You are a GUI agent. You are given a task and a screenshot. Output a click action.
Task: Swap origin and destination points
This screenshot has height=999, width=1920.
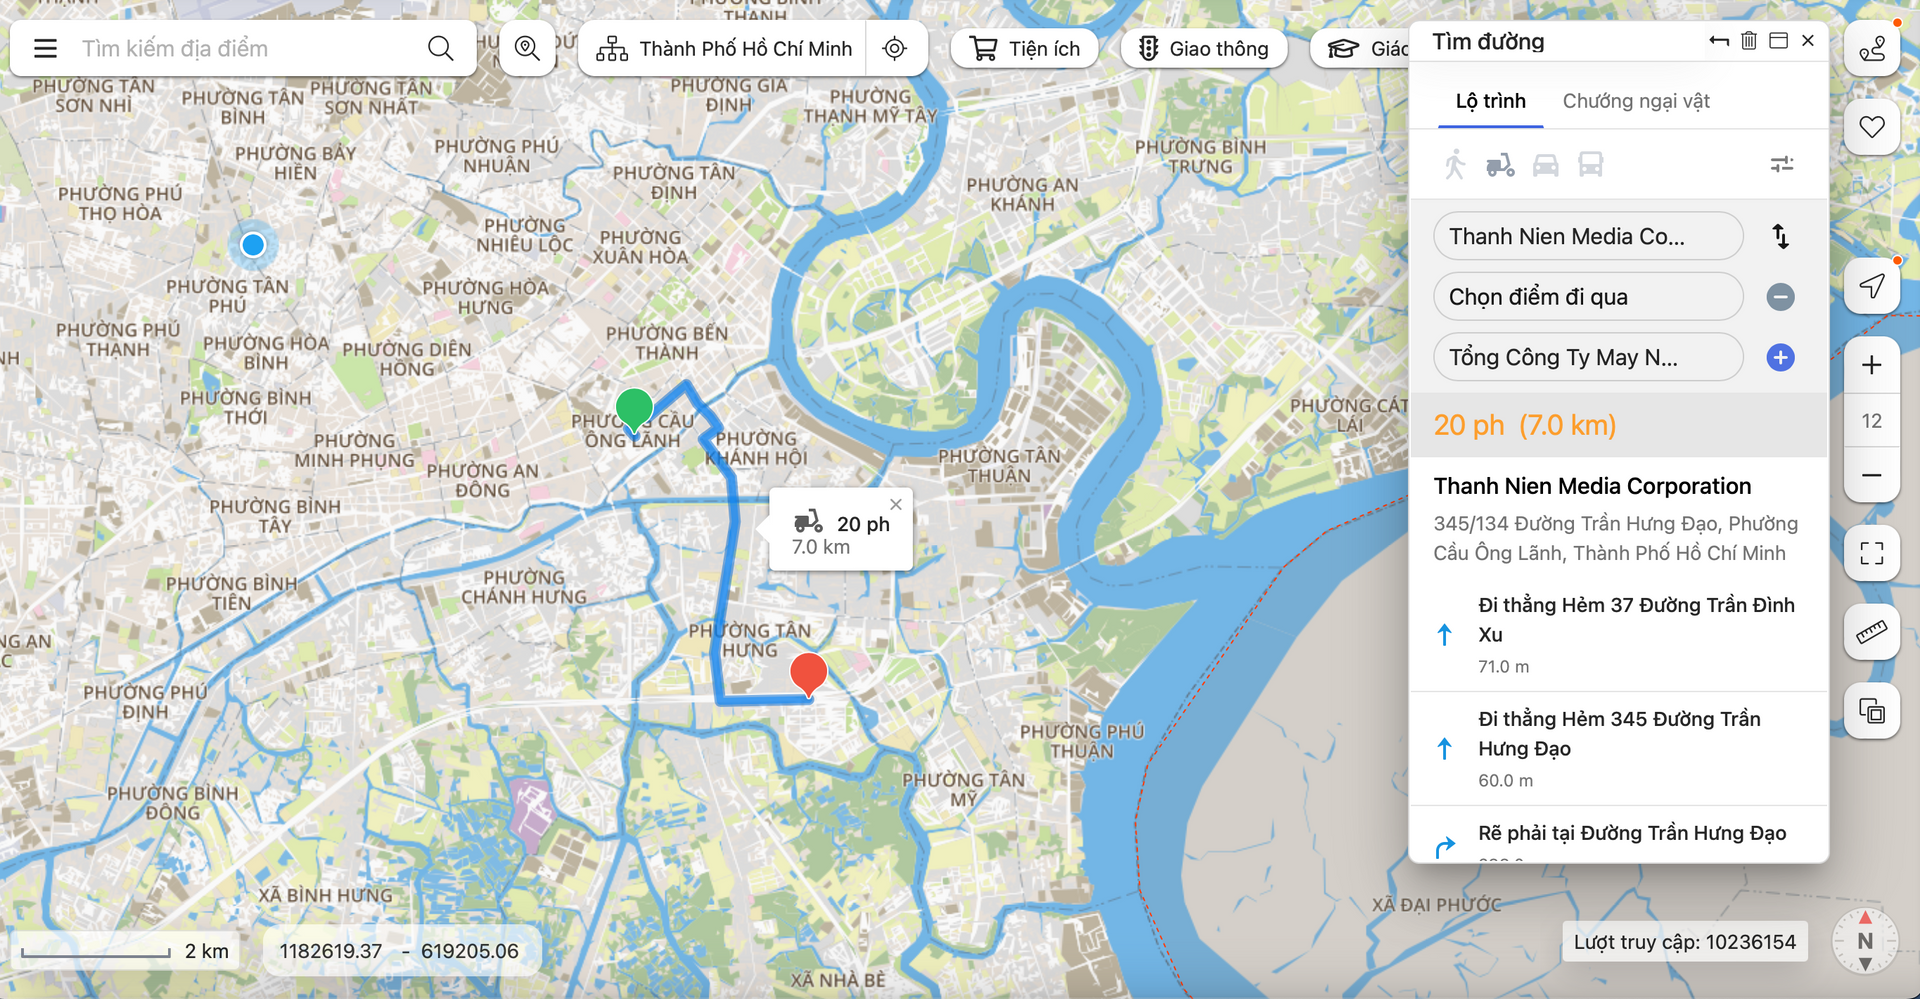tap(1780, 237)
